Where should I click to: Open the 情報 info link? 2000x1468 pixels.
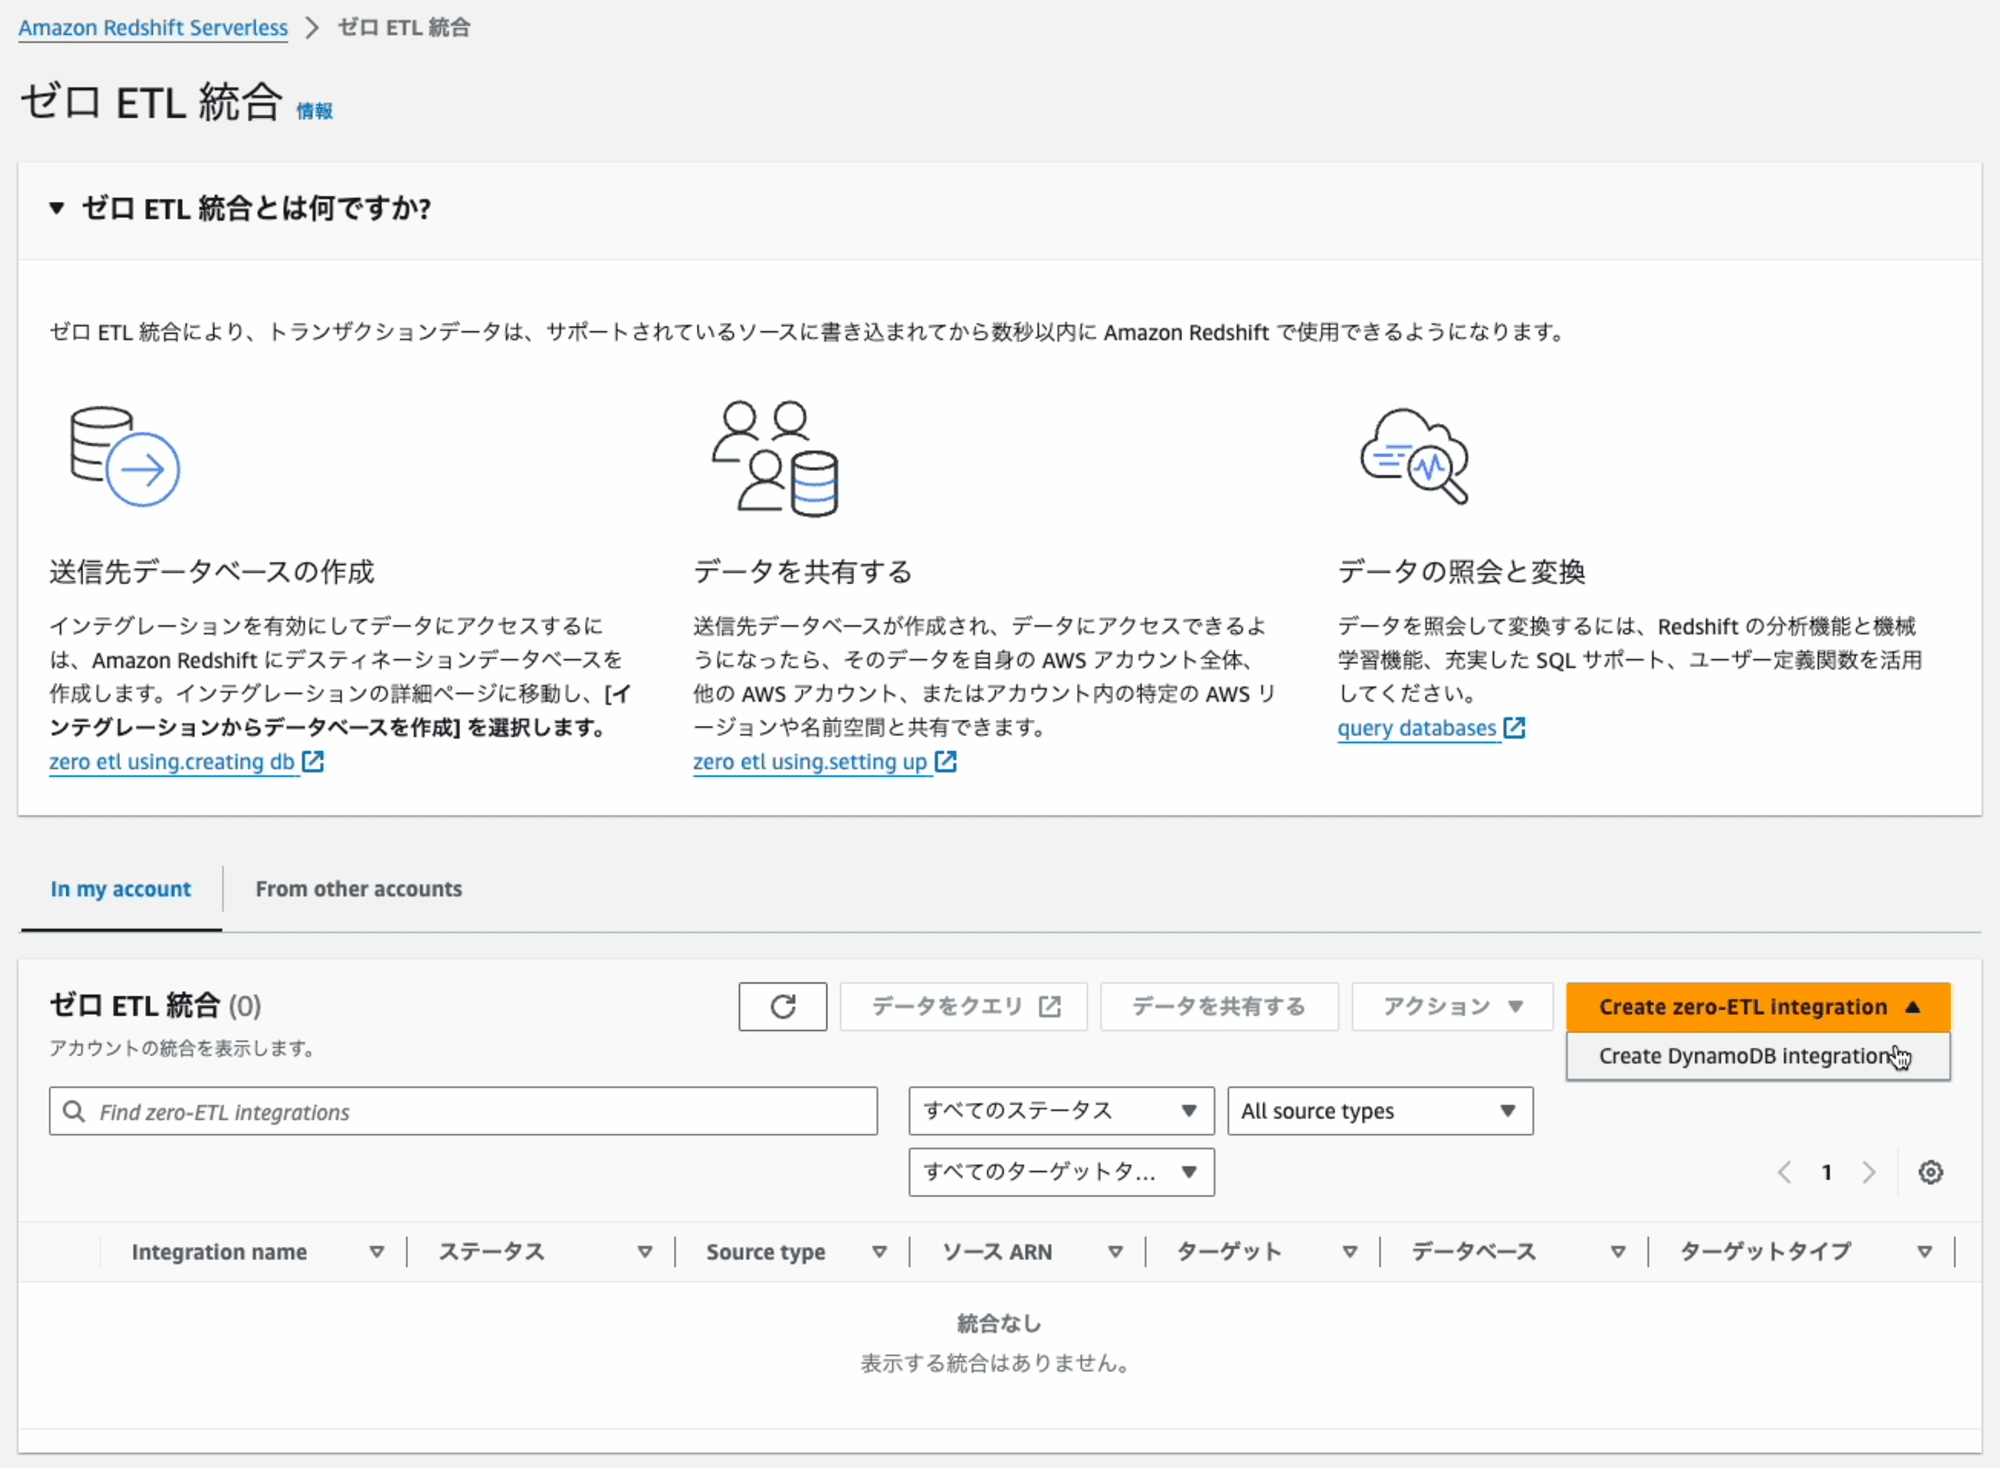pos(314,111)
